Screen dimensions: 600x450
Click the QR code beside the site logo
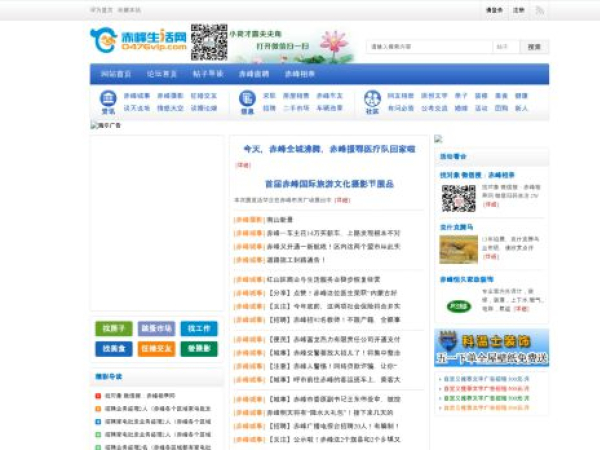pyautogui.click(x=209, y=42)
